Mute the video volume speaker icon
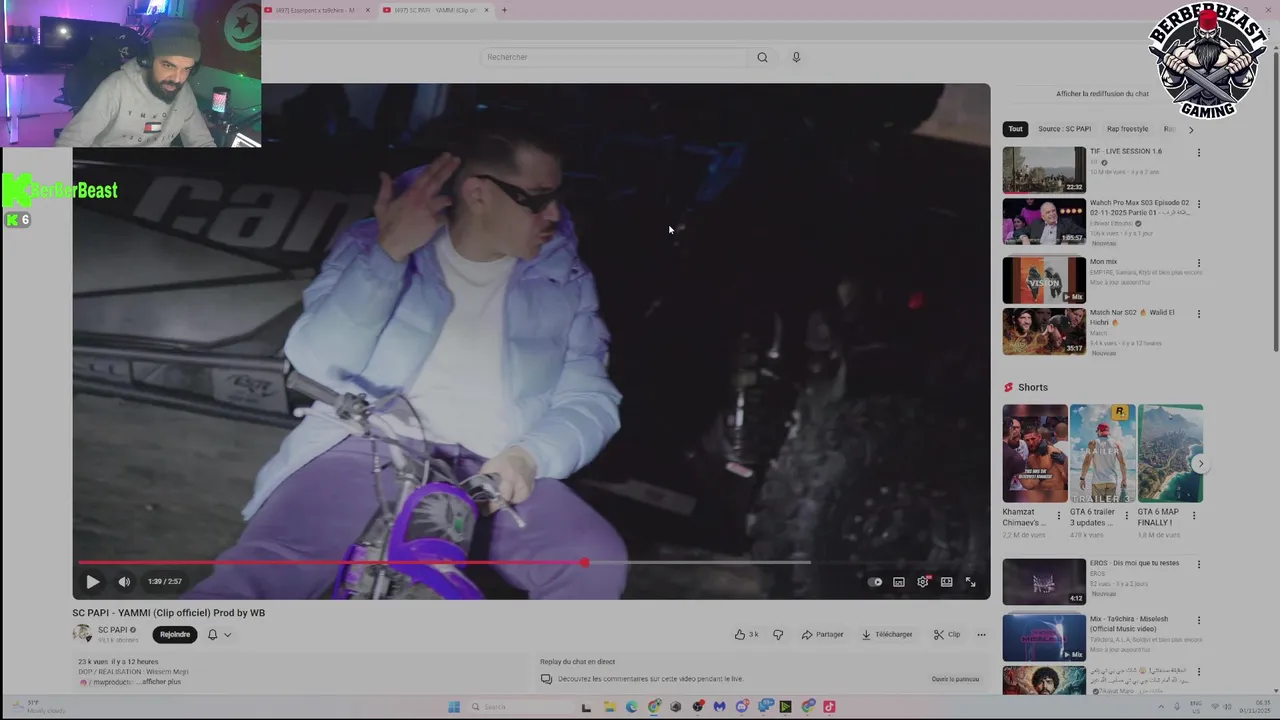This screenshot has width=1280, height=720. pos(124,582)
